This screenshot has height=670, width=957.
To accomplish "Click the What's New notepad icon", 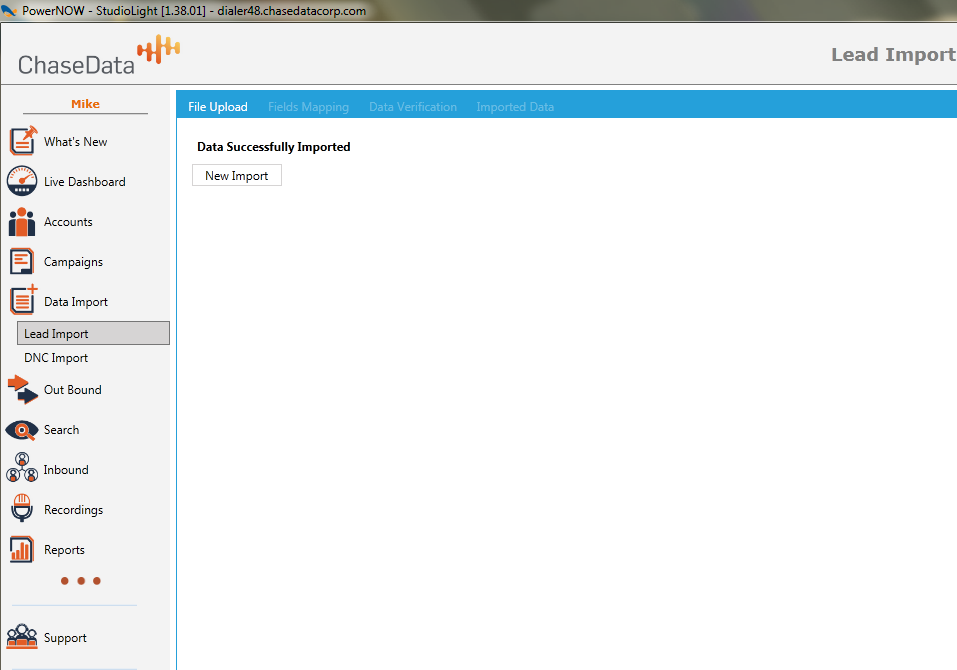I will pos(22,141).
